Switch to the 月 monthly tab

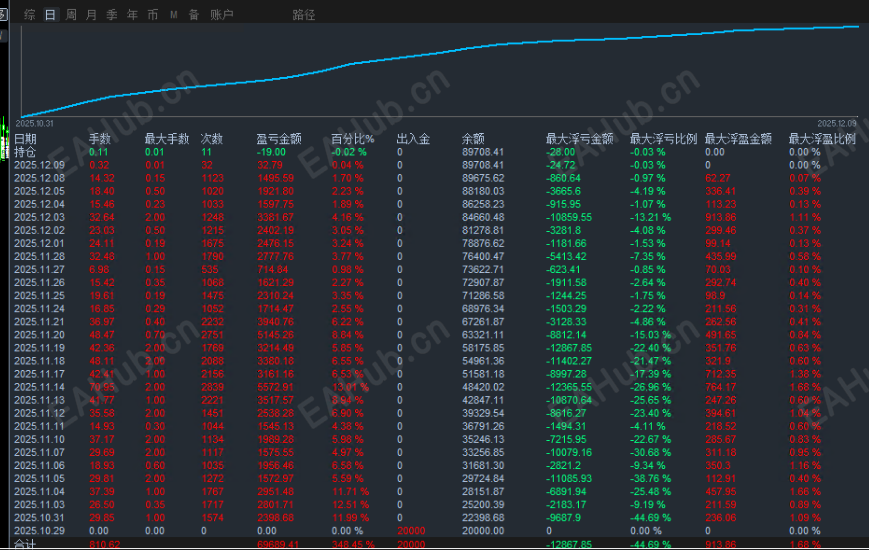91,15
